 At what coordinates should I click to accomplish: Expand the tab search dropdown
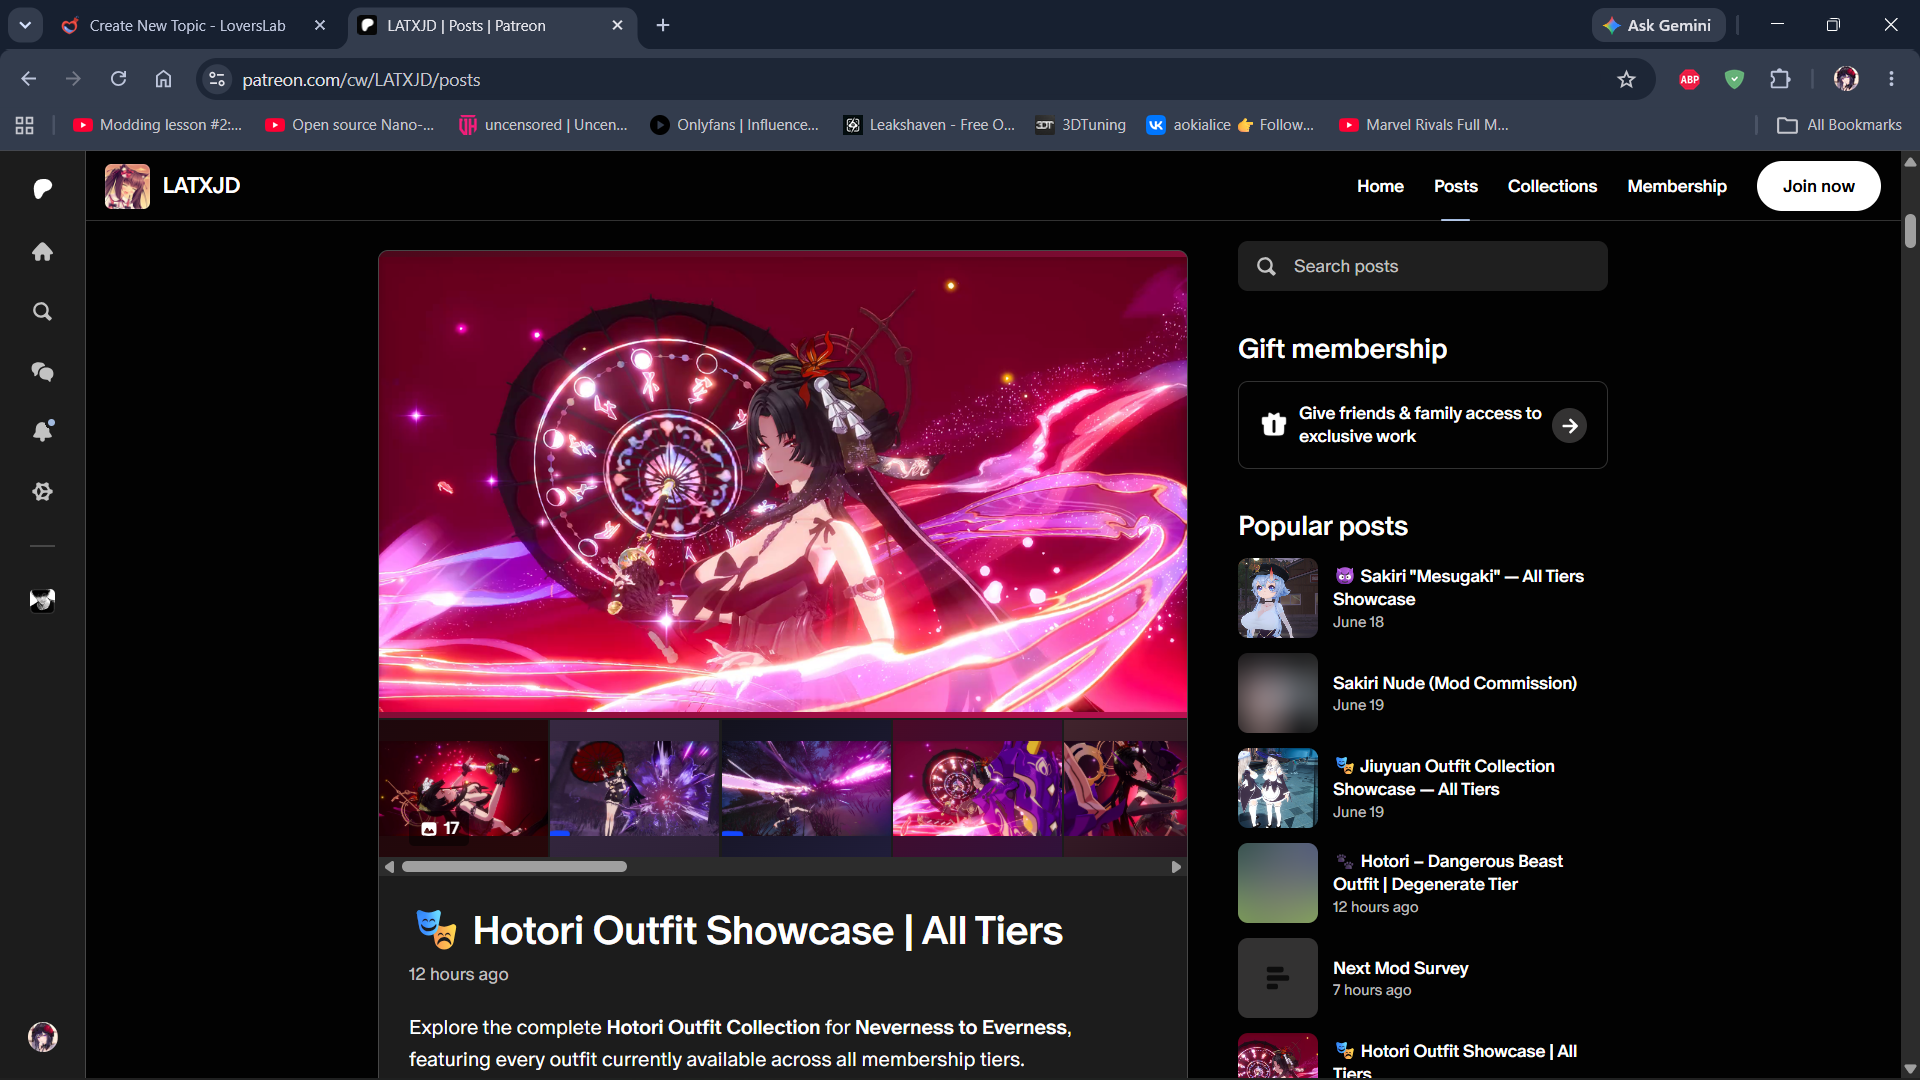click(x=25, y=25)
